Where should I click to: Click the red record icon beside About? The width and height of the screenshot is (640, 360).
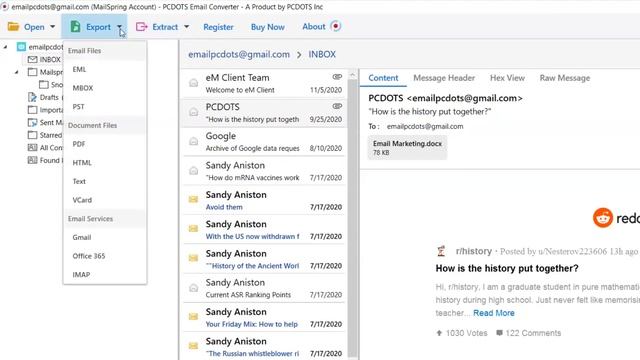click(x=336, y=26)
